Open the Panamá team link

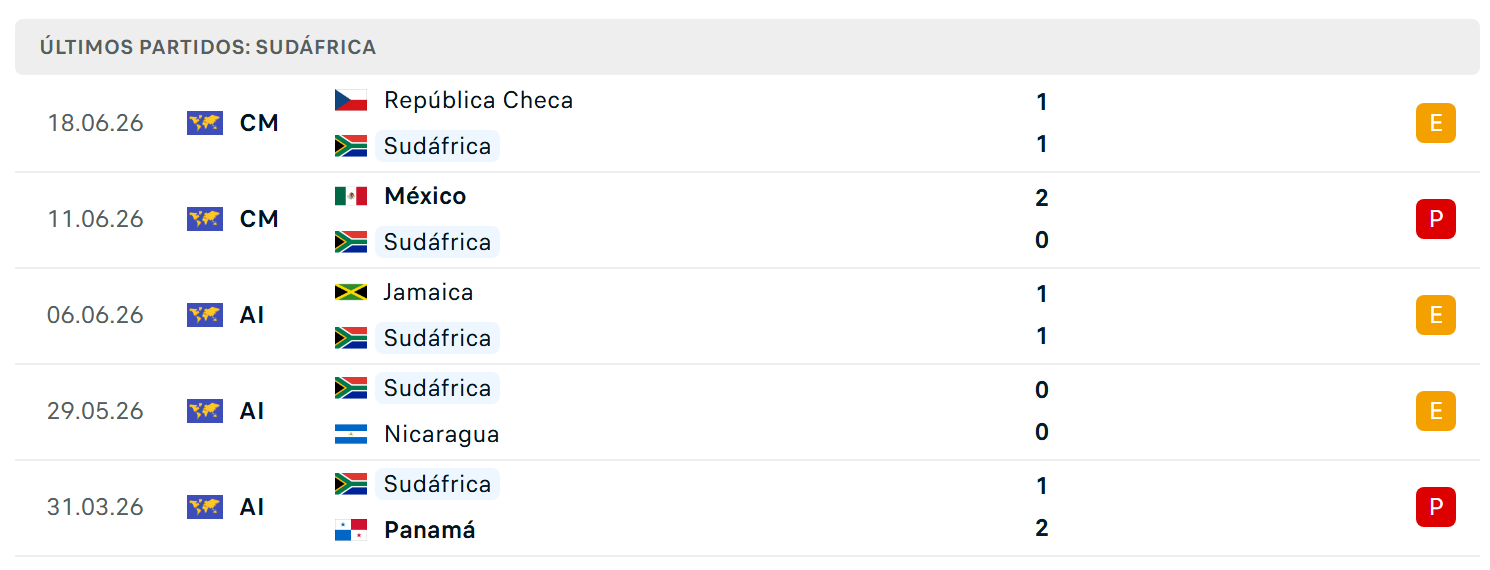[x=430, y=530]
